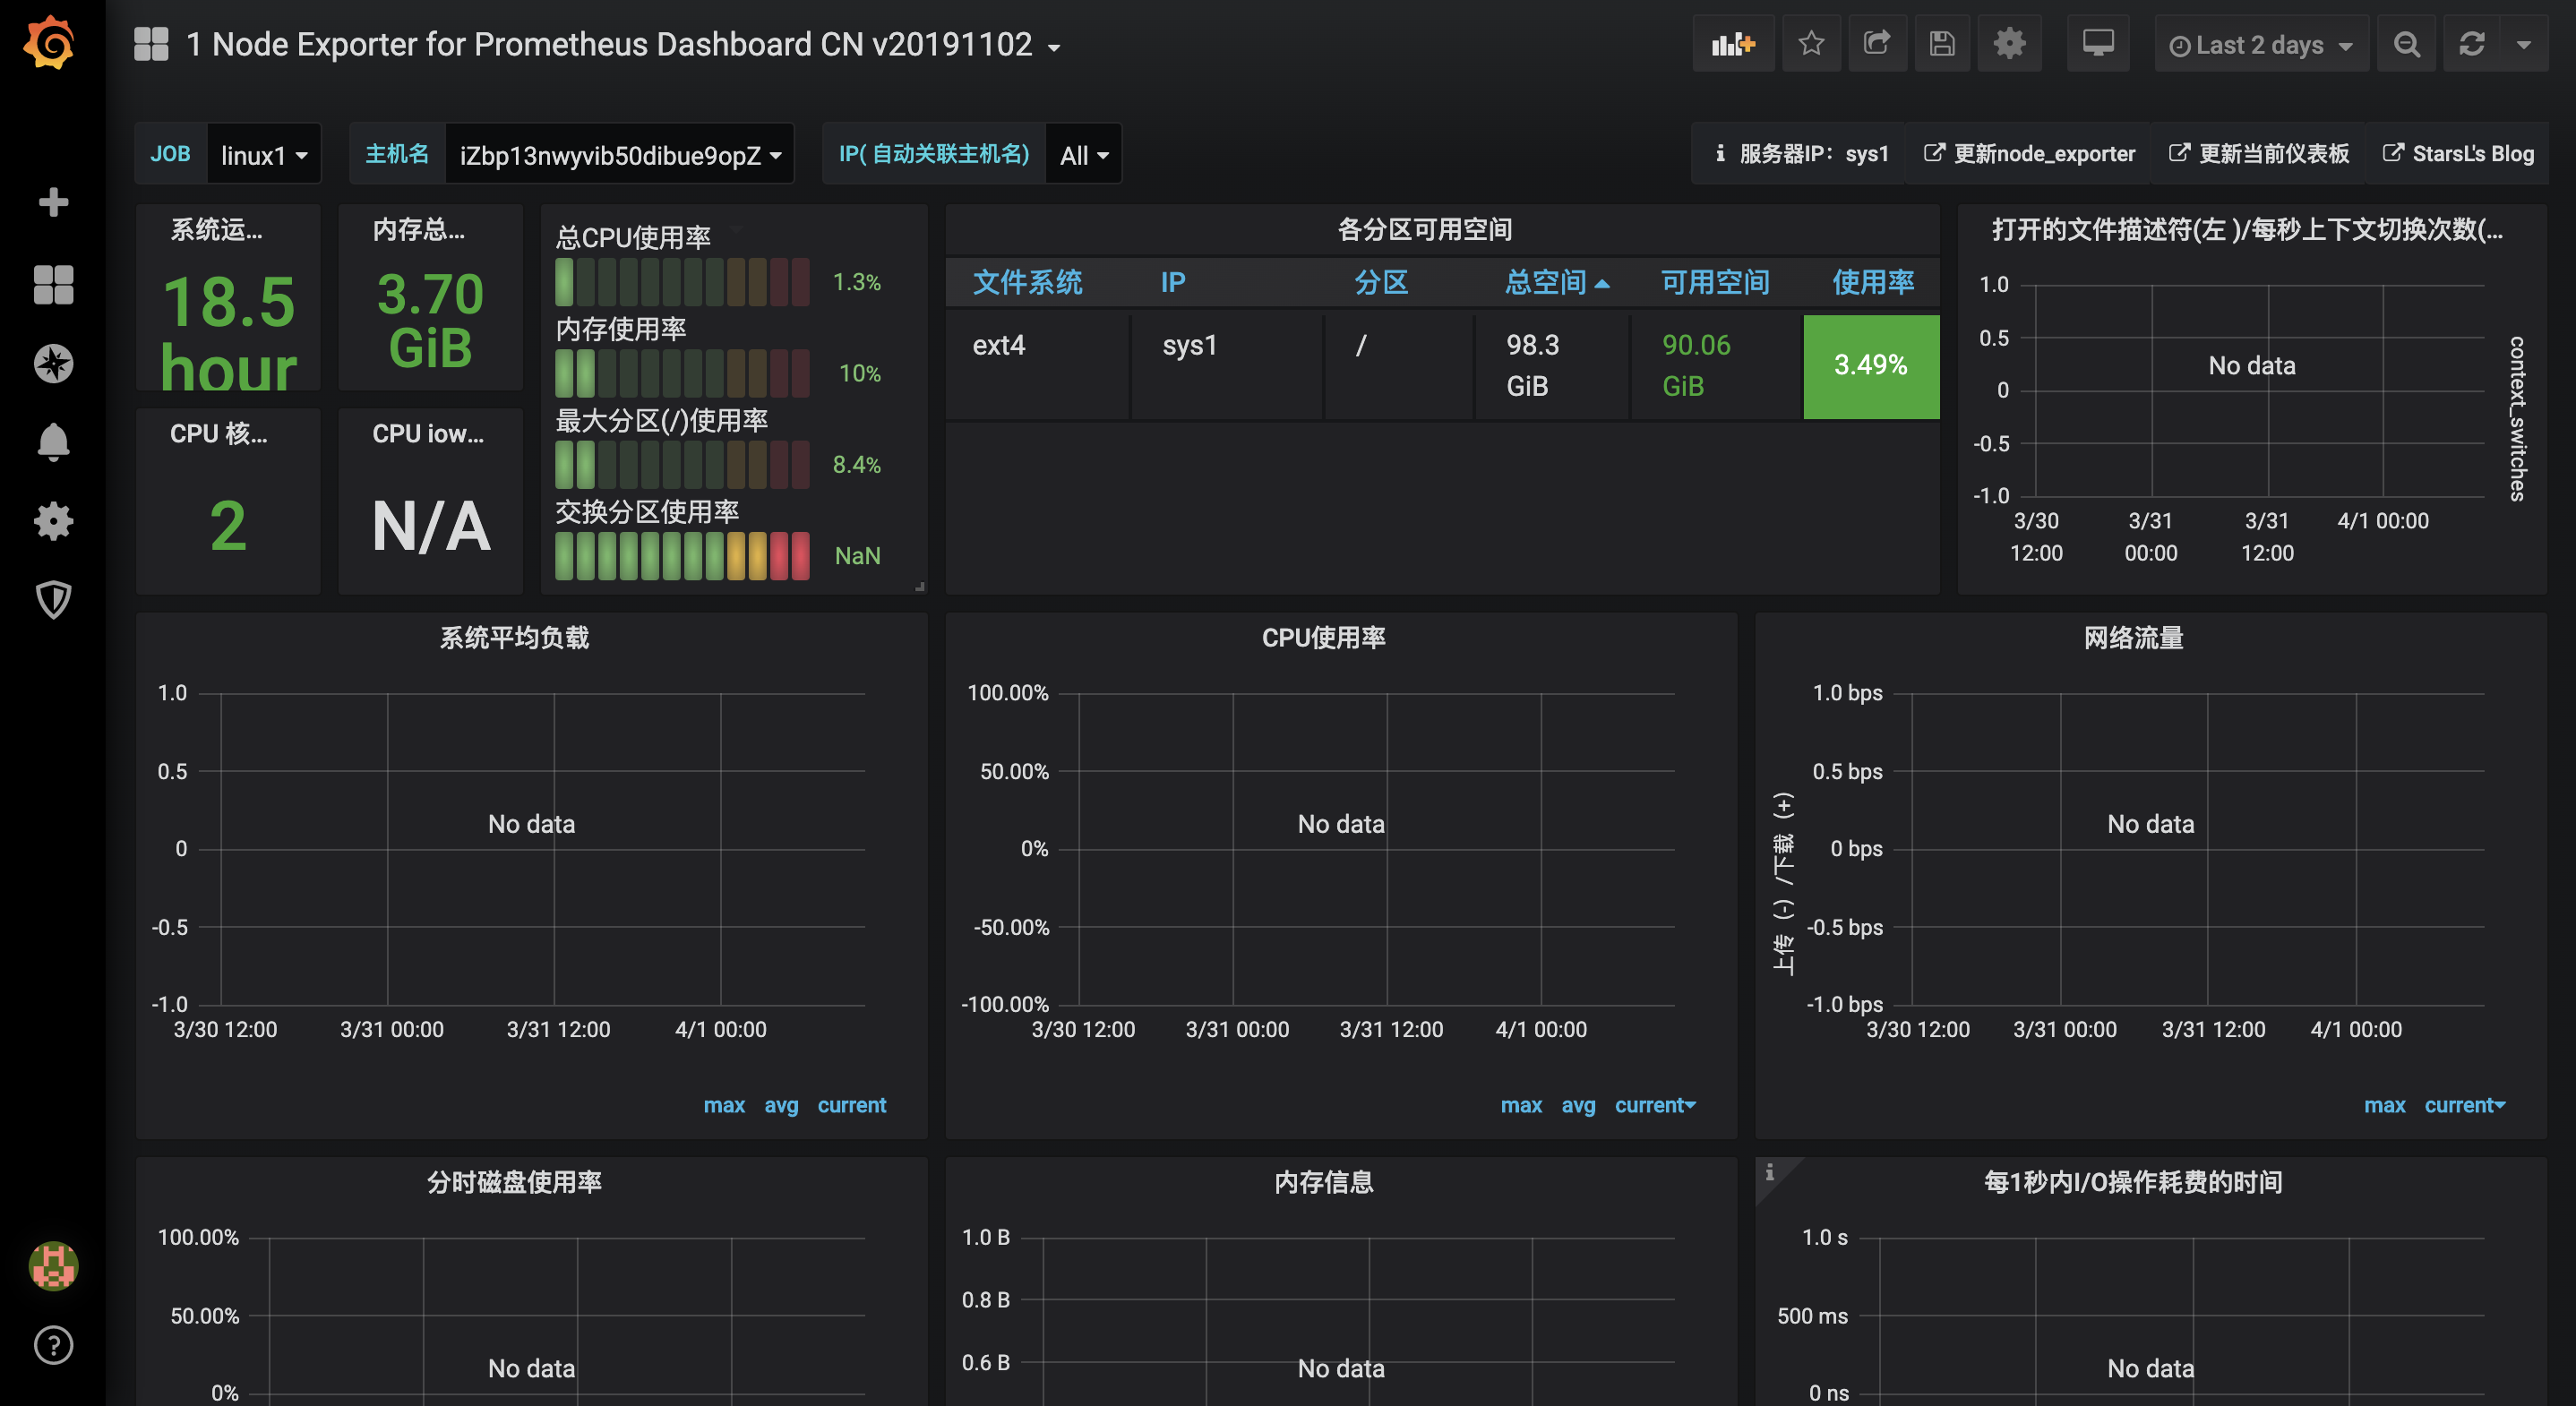The height and width of the screenshot is (1406, 2576).
Task: Click the 内存使用率 bar gauge
Action: coord(683,373)
